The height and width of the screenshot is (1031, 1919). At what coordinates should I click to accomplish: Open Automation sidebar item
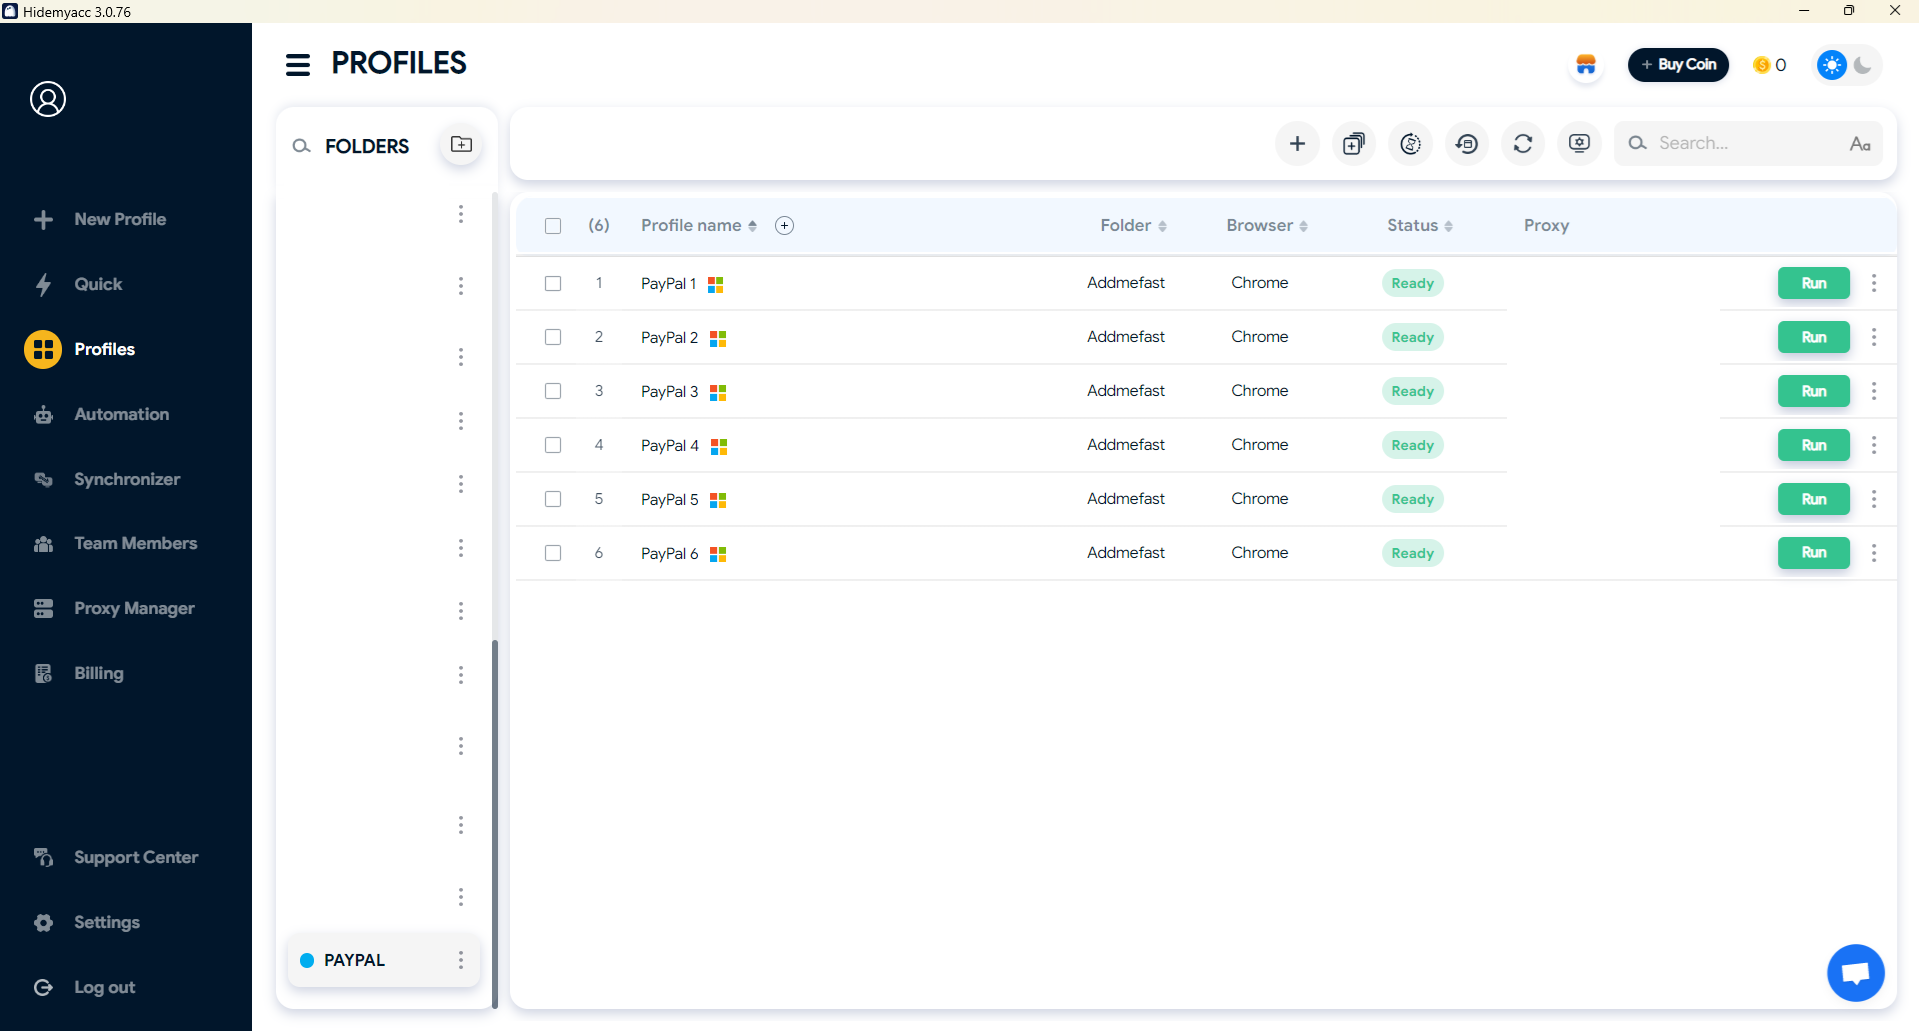coord(101,414)
